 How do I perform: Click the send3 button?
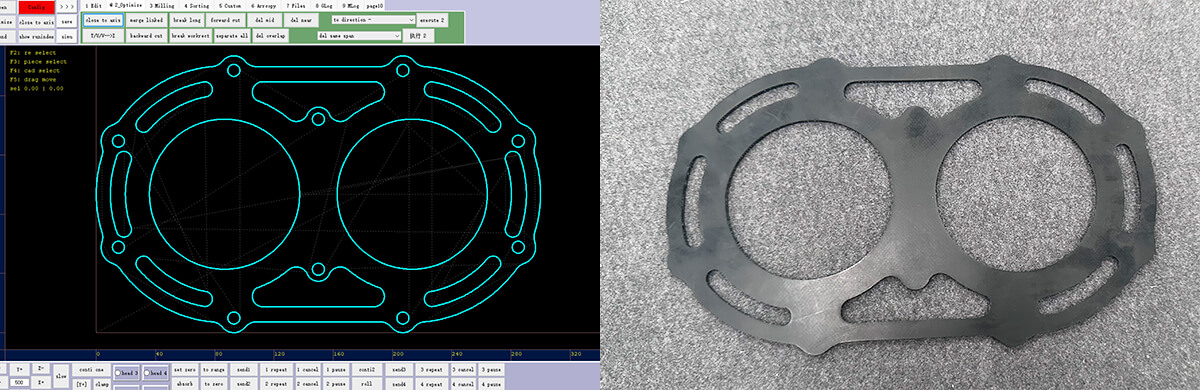(x=399, y=369)
